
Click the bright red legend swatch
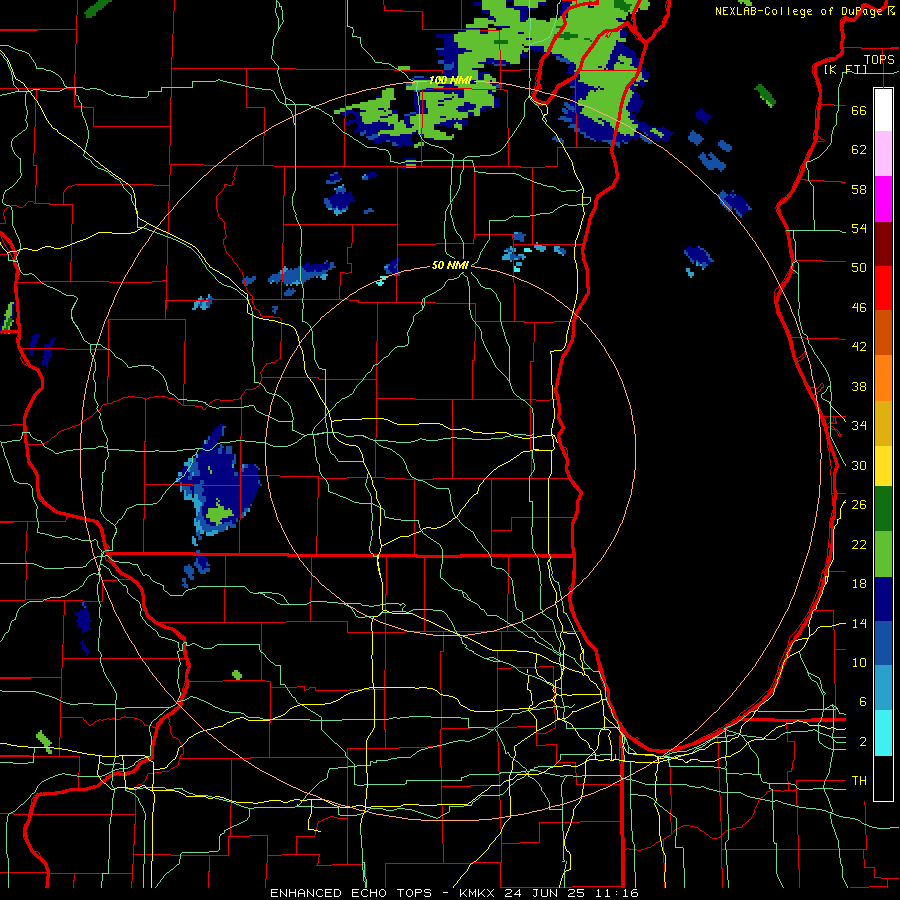[883, 288]
